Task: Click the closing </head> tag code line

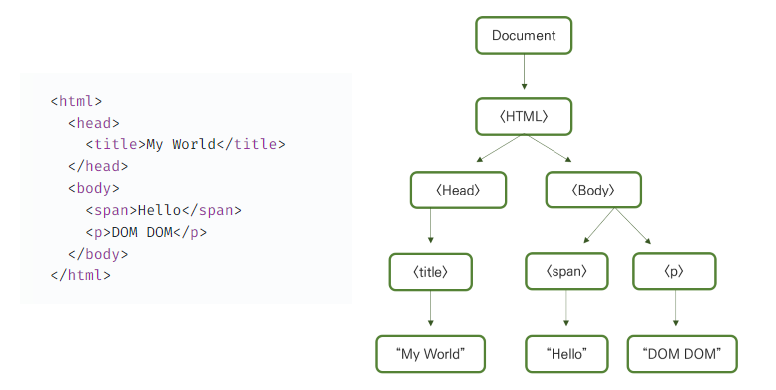Action: point(98,166)
